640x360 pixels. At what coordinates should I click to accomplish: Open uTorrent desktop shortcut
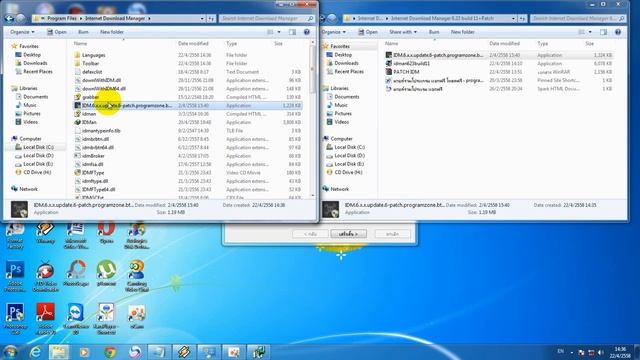pyautogui.click(x=106, y=273)
